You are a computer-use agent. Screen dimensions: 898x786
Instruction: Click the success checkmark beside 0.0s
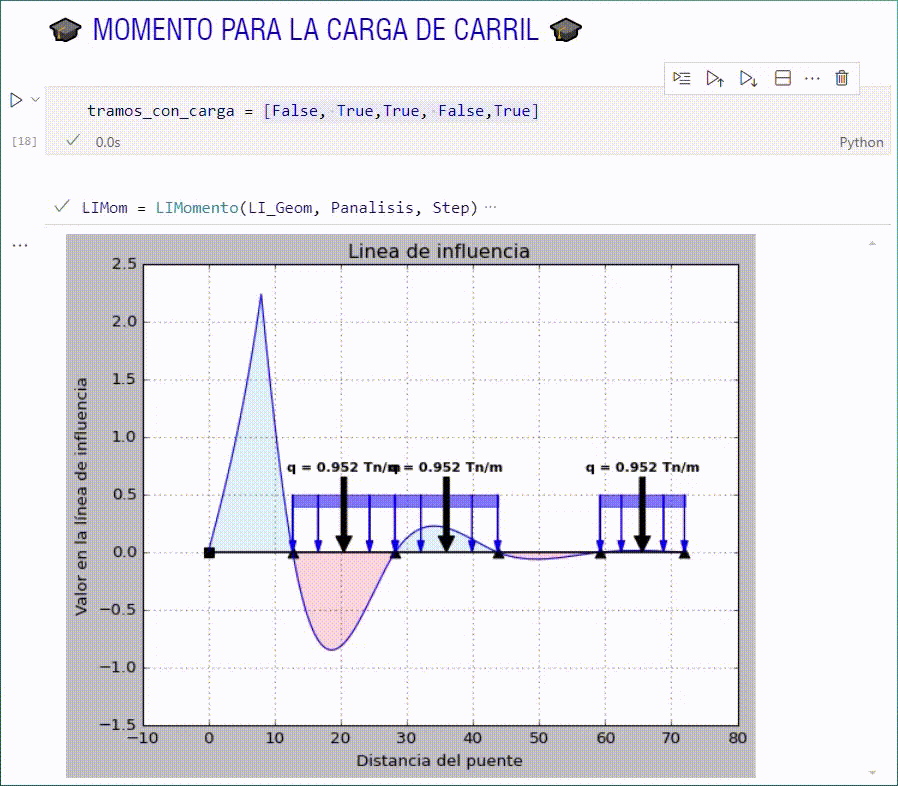point(72,141)
